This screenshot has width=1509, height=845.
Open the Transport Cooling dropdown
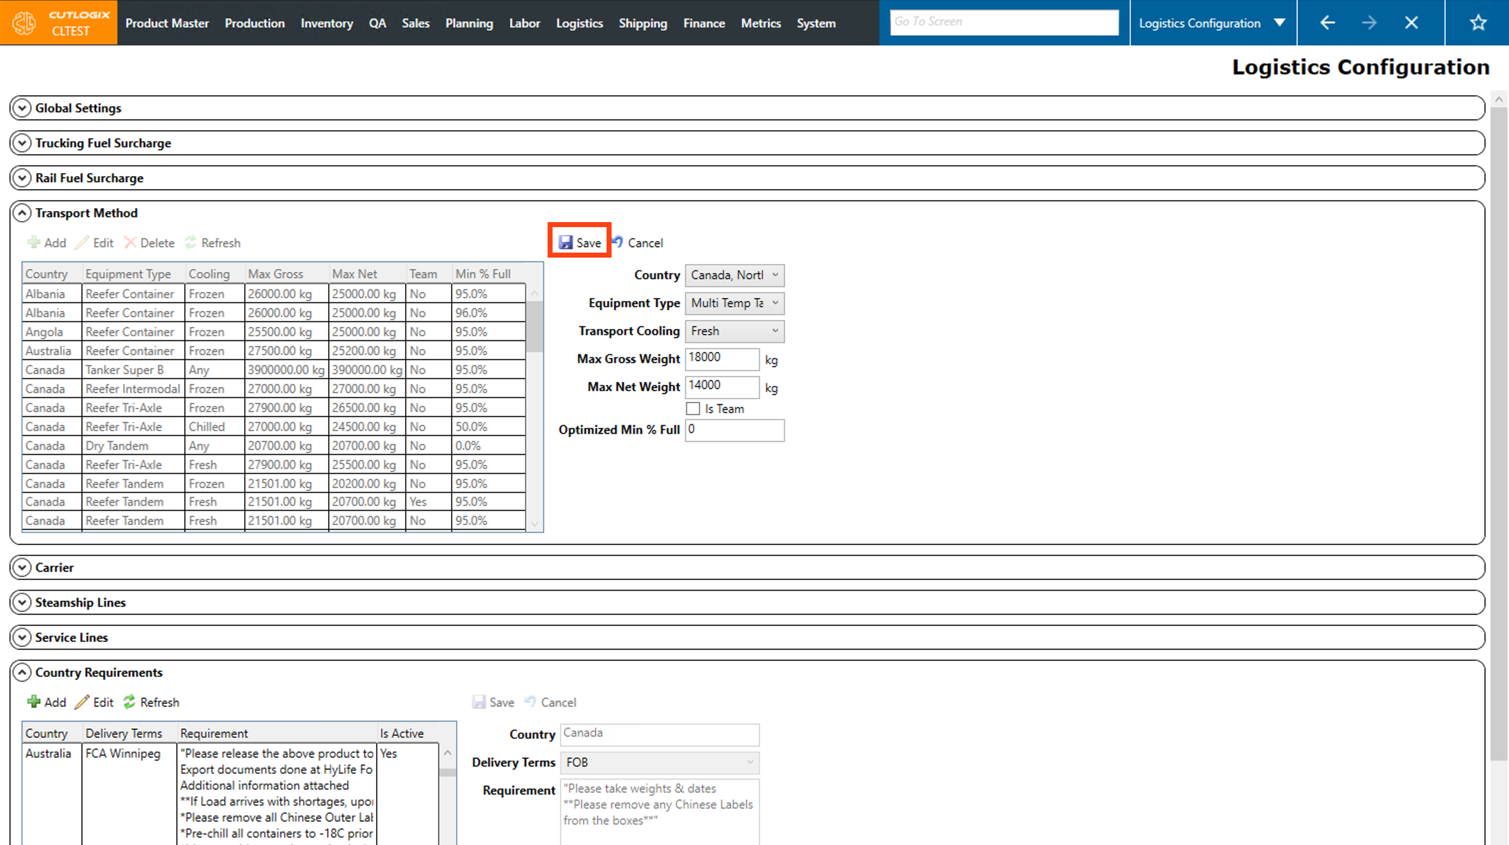click(x=734, y=331)
